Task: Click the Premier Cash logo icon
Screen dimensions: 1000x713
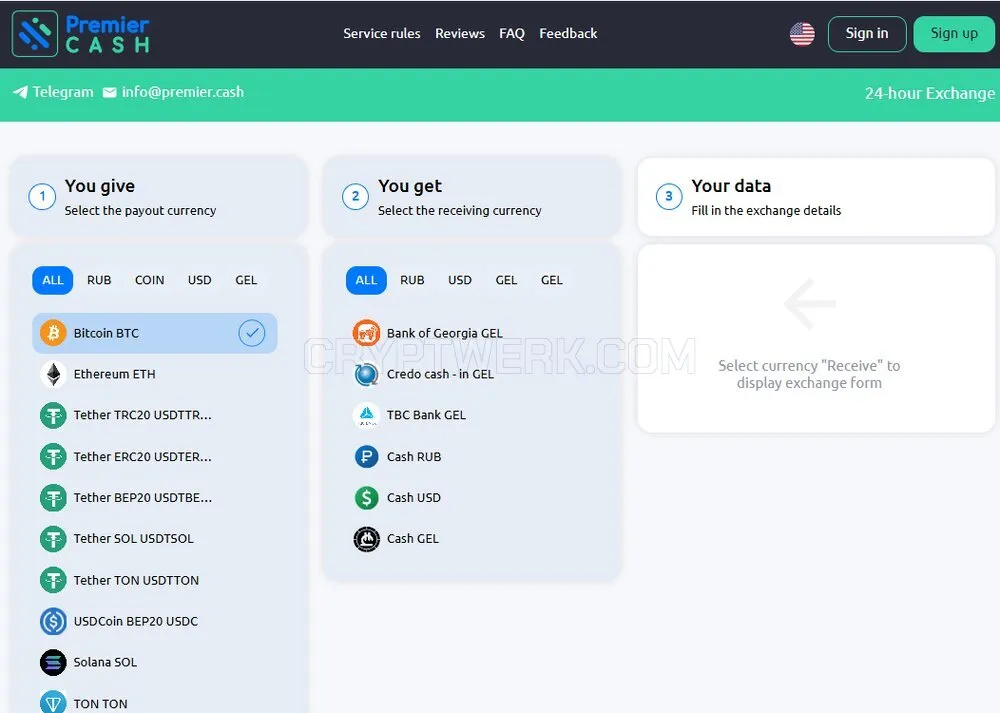Action: point(34,34)
